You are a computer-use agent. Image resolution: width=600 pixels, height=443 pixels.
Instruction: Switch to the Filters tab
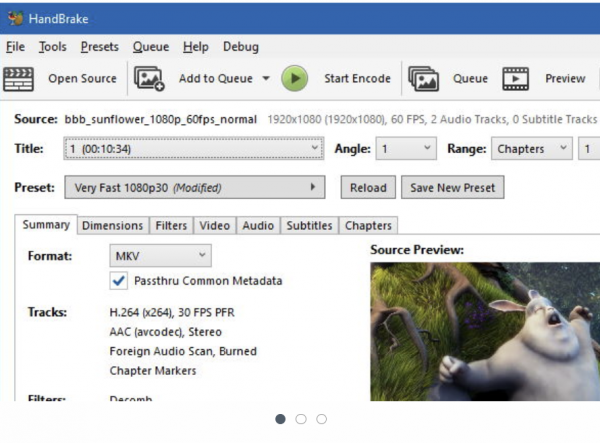(x=171, y=225)
